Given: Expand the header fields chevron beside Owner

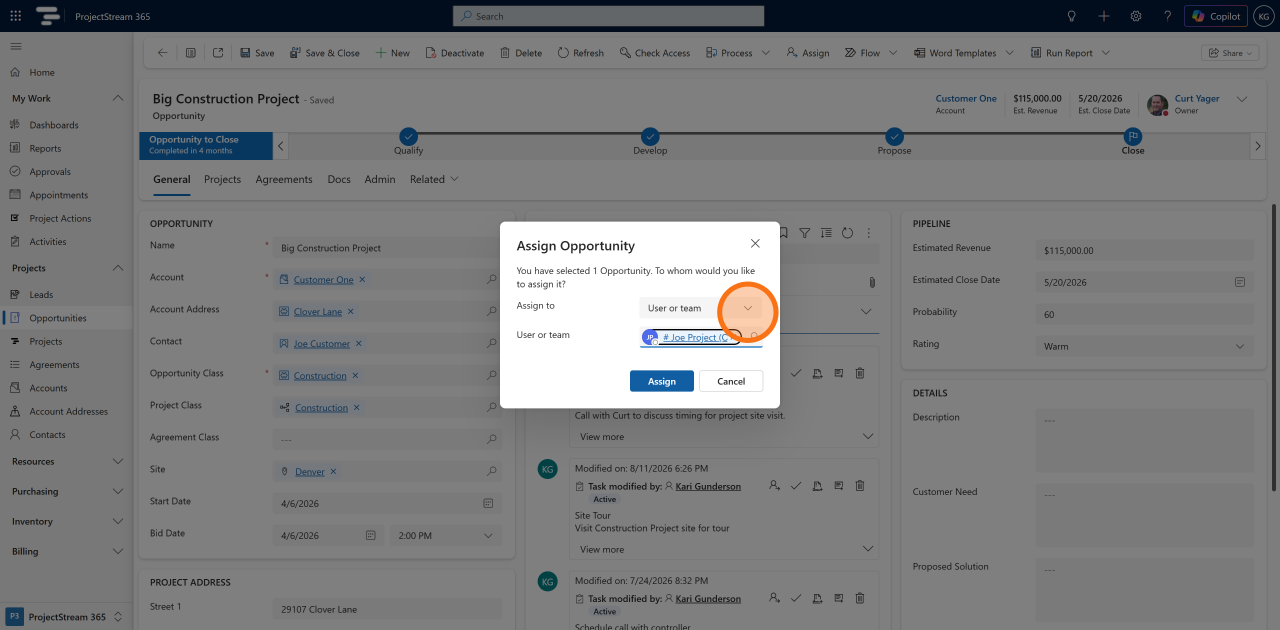Looking at the screenshot, I should point(1242,99).
